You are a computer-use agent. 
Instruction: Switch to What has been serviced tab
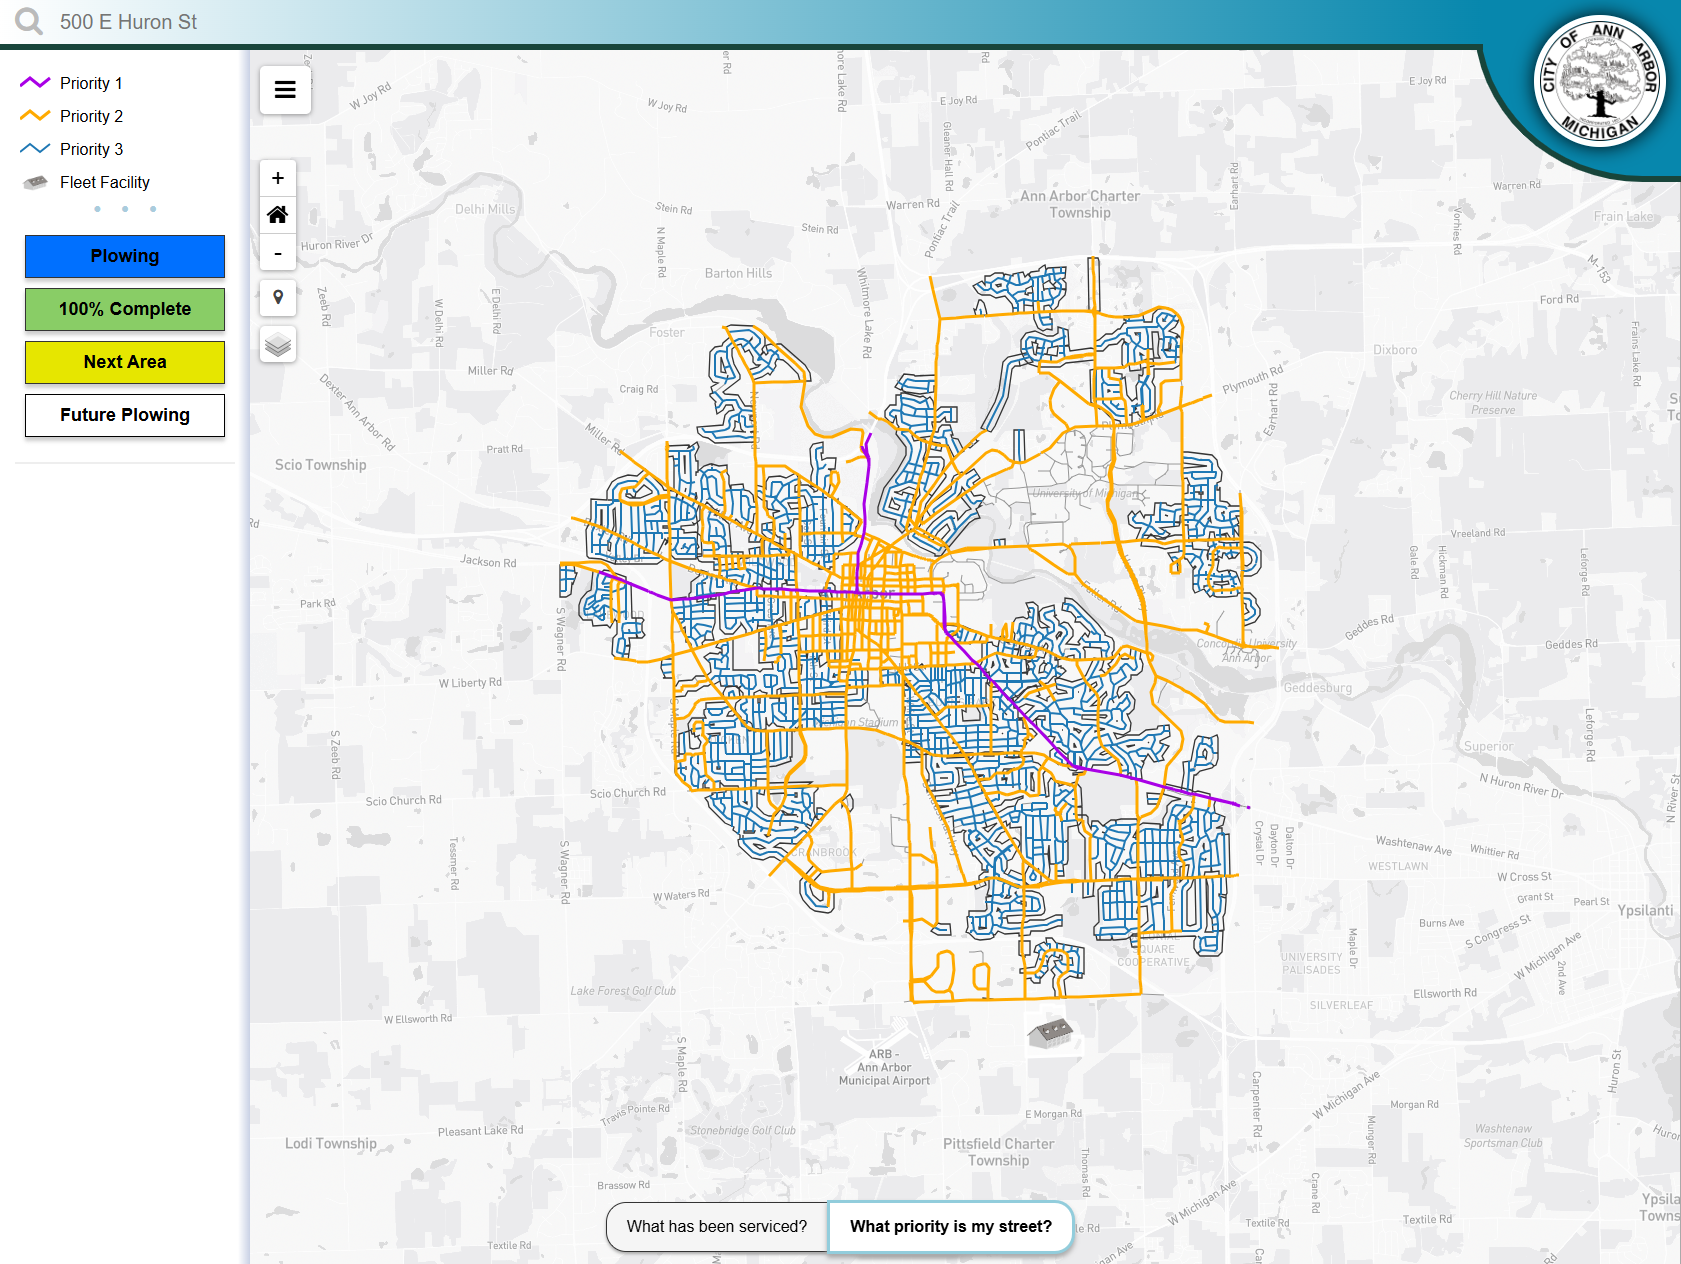(x=717, y=1226)
